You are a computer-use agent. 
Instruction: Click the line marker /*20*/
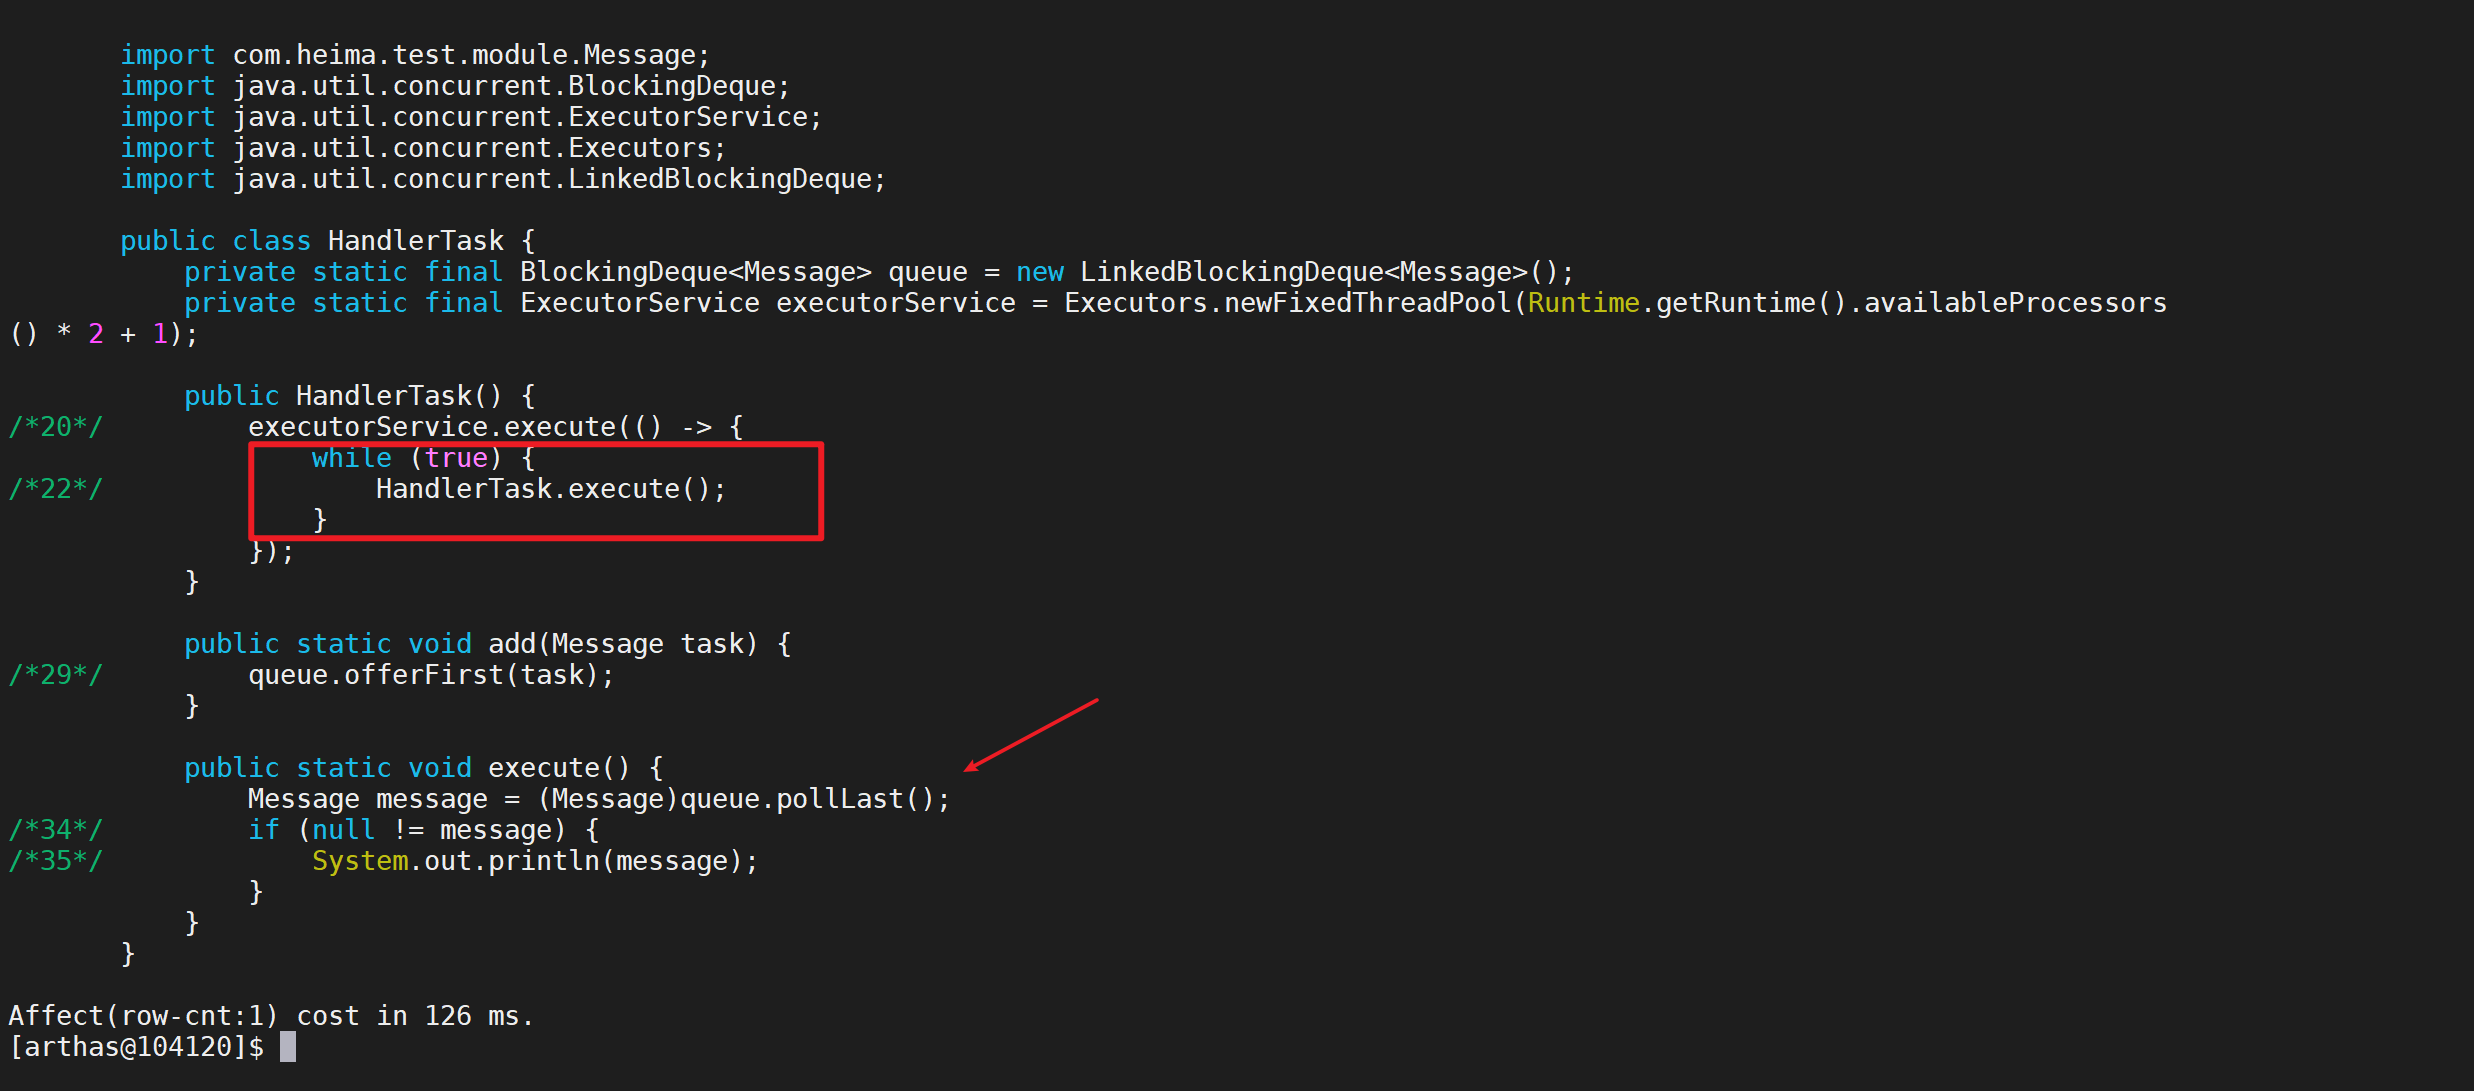point(56,427)
